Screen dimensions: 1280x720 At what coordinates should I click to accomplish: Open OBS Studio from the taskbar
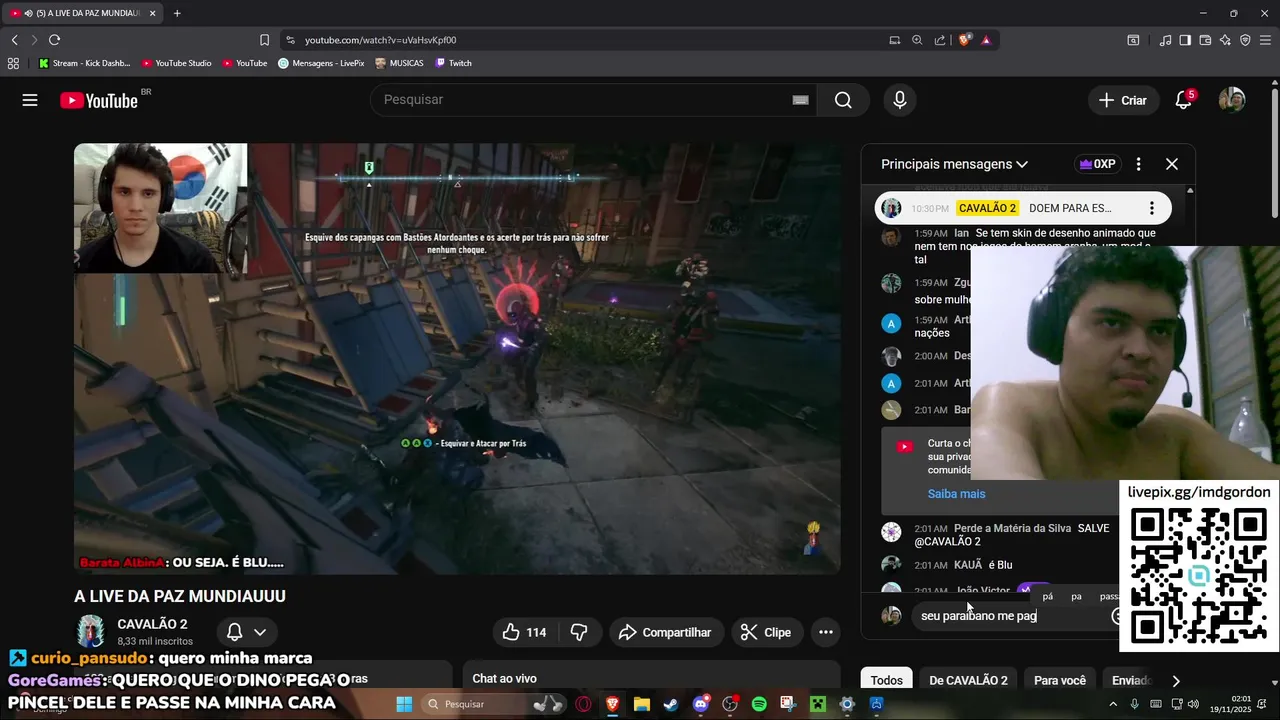click(x=730, y=704)
